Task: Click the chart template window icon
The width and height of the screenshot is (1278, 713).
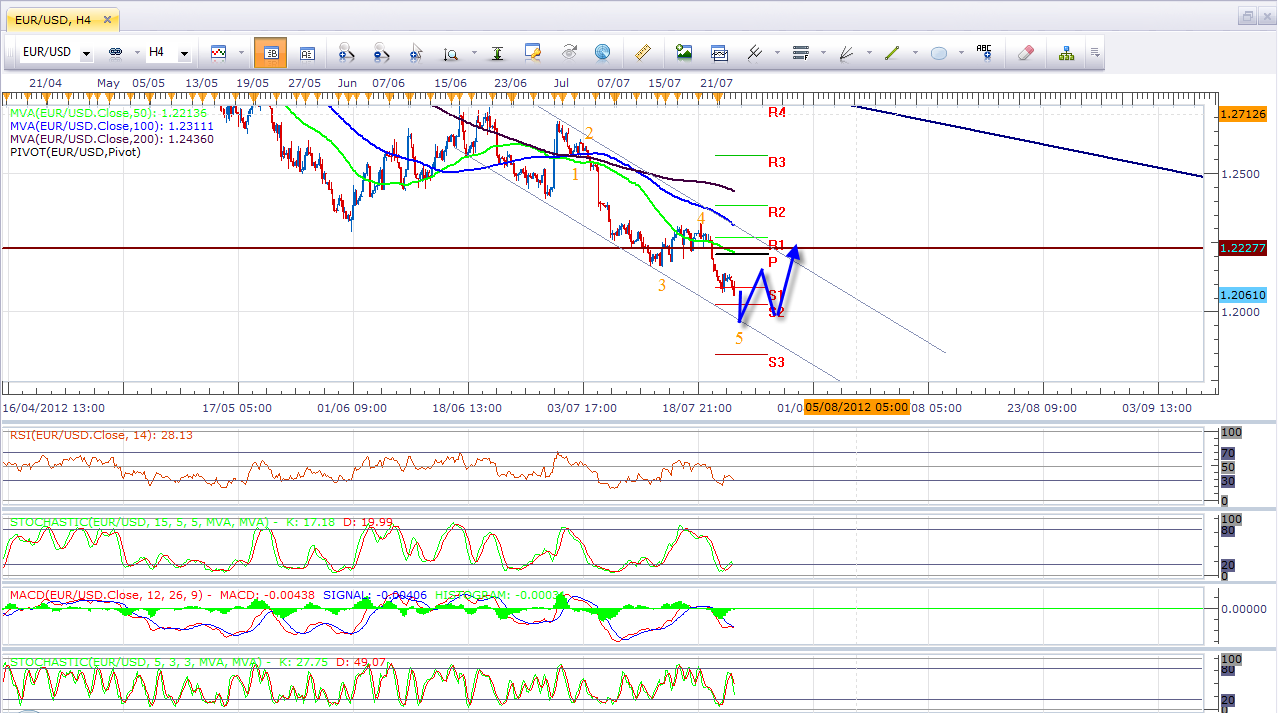Action: (x=719, y=53)
